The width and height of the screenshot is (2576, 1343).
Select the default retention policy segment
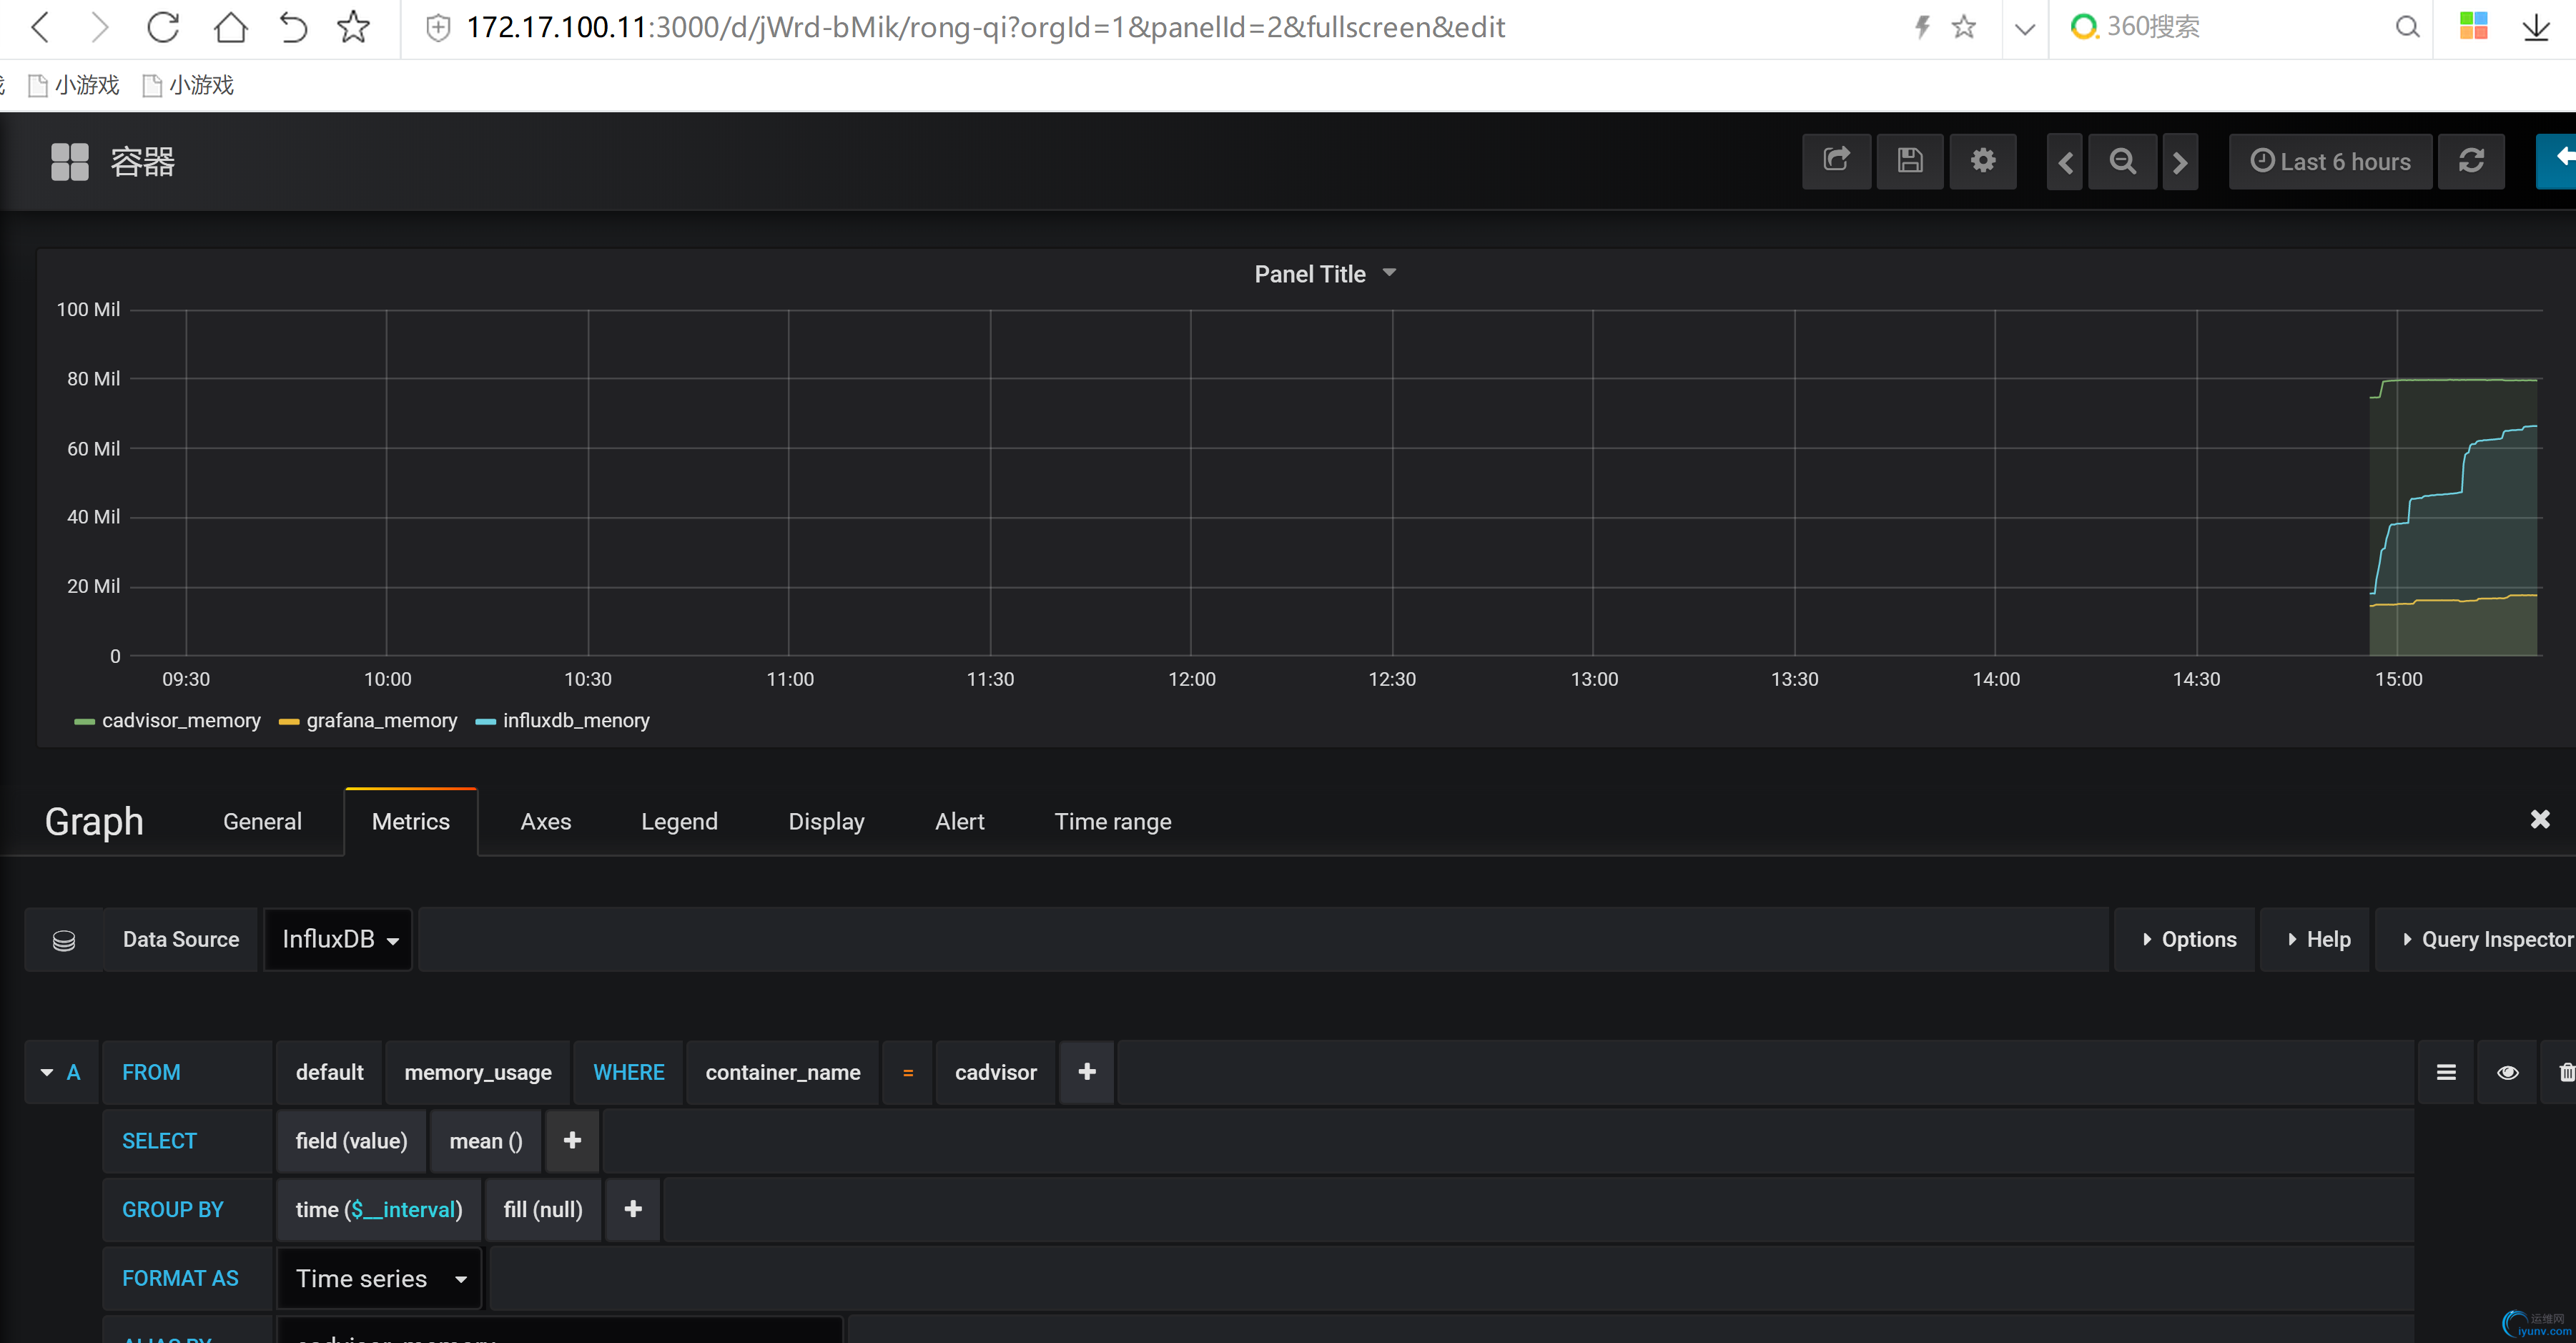[x=329, y=1072]
